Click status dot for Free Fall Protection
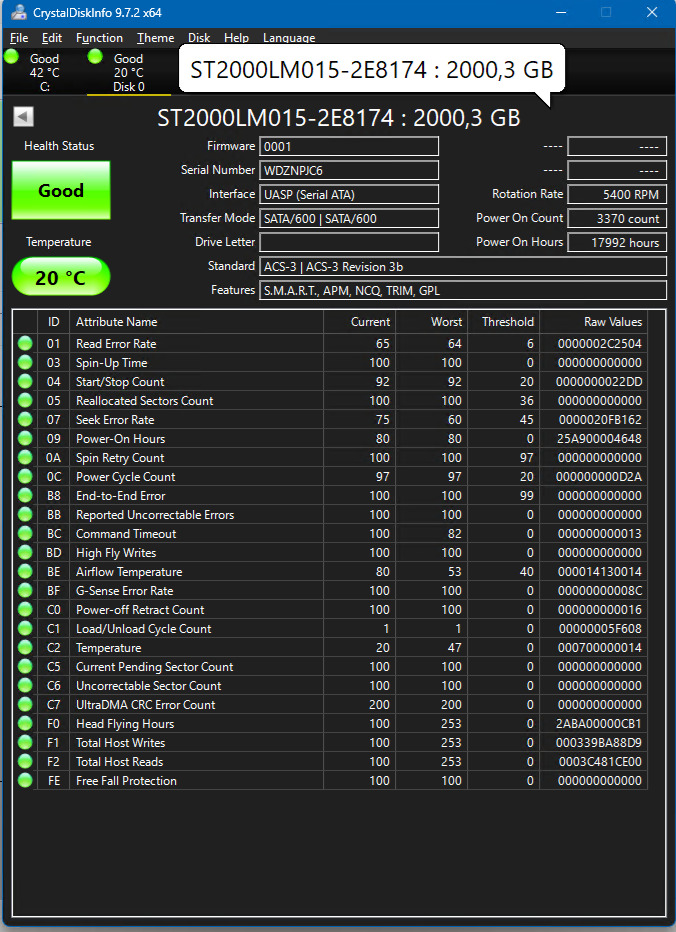Viewport: 676px width, 932px height. pyautogui.click(x=25, y=780)
